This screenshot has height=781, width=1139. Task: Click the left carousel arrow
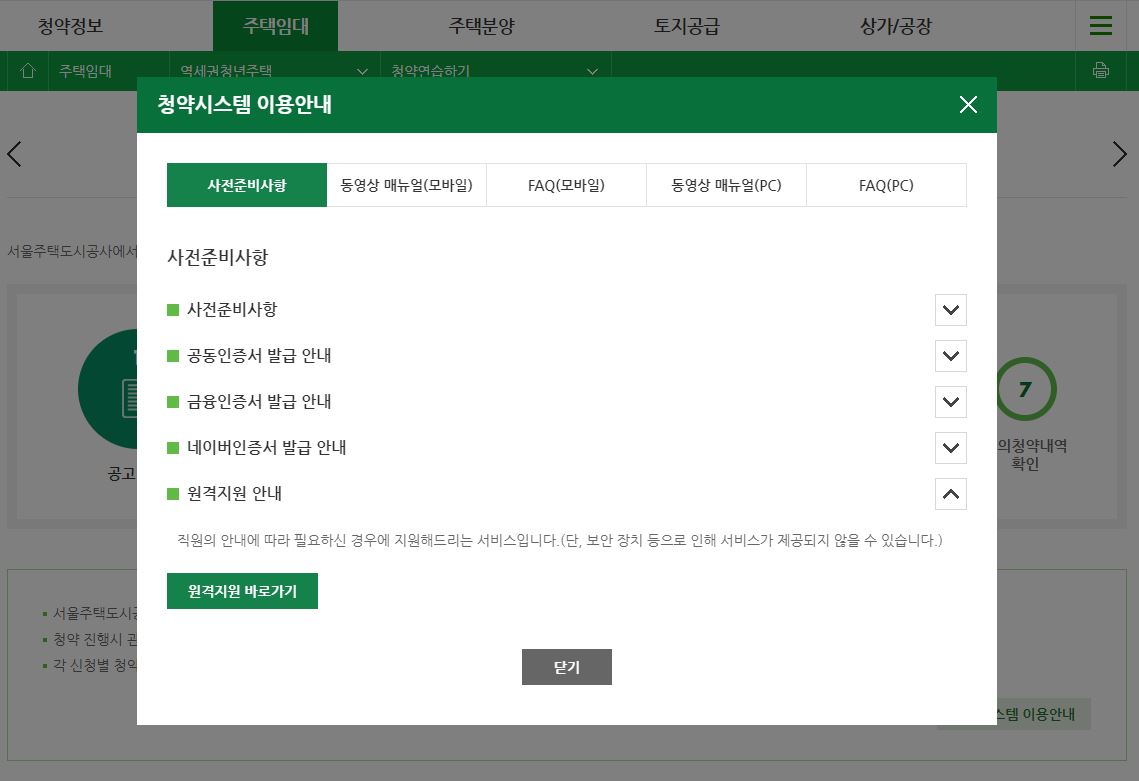(14, 154)
